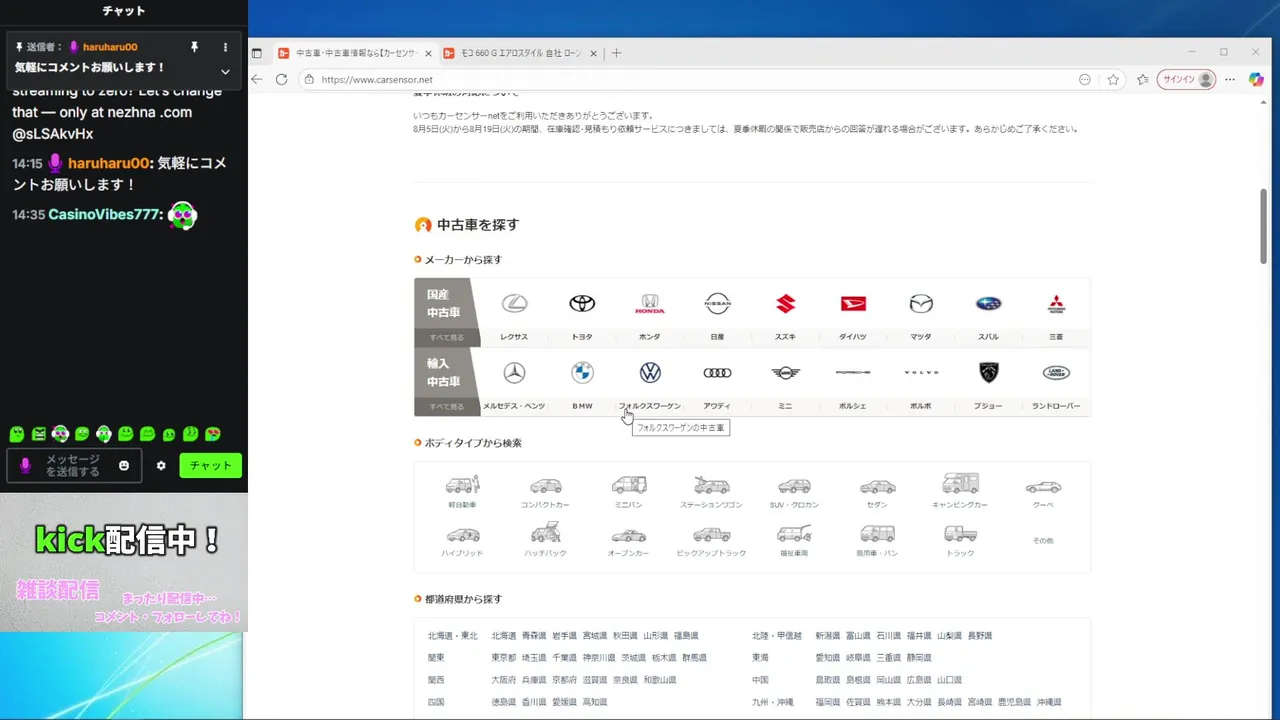Click the browser vertical scrollbar thumb

point(1264,225)
